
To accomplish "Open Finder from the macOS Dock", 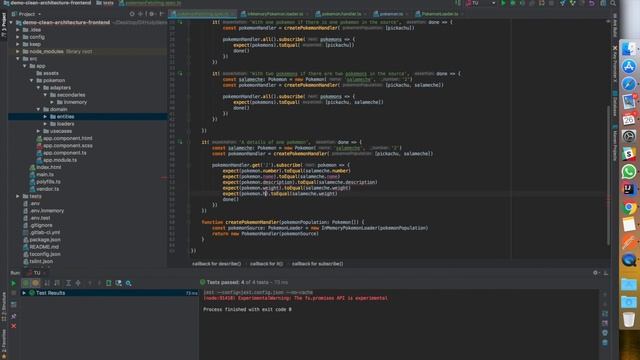I will click(x=629, y=49).
